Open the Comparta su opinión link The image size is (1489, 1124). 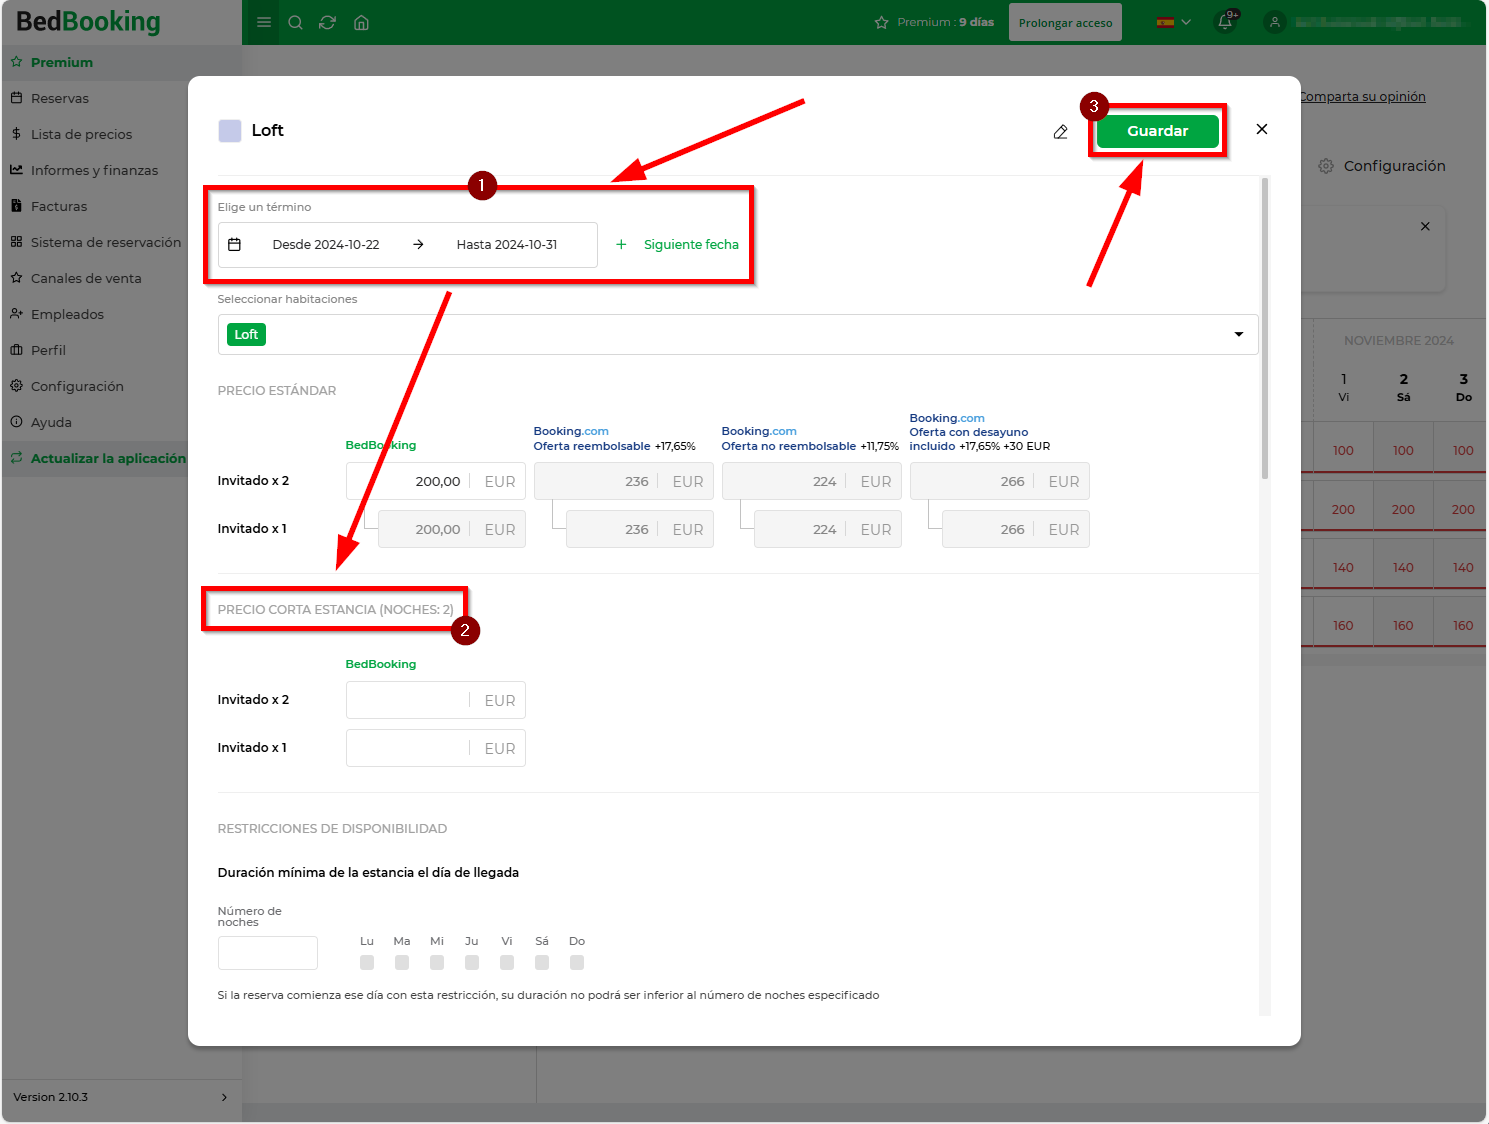[x=1362, y=96]
